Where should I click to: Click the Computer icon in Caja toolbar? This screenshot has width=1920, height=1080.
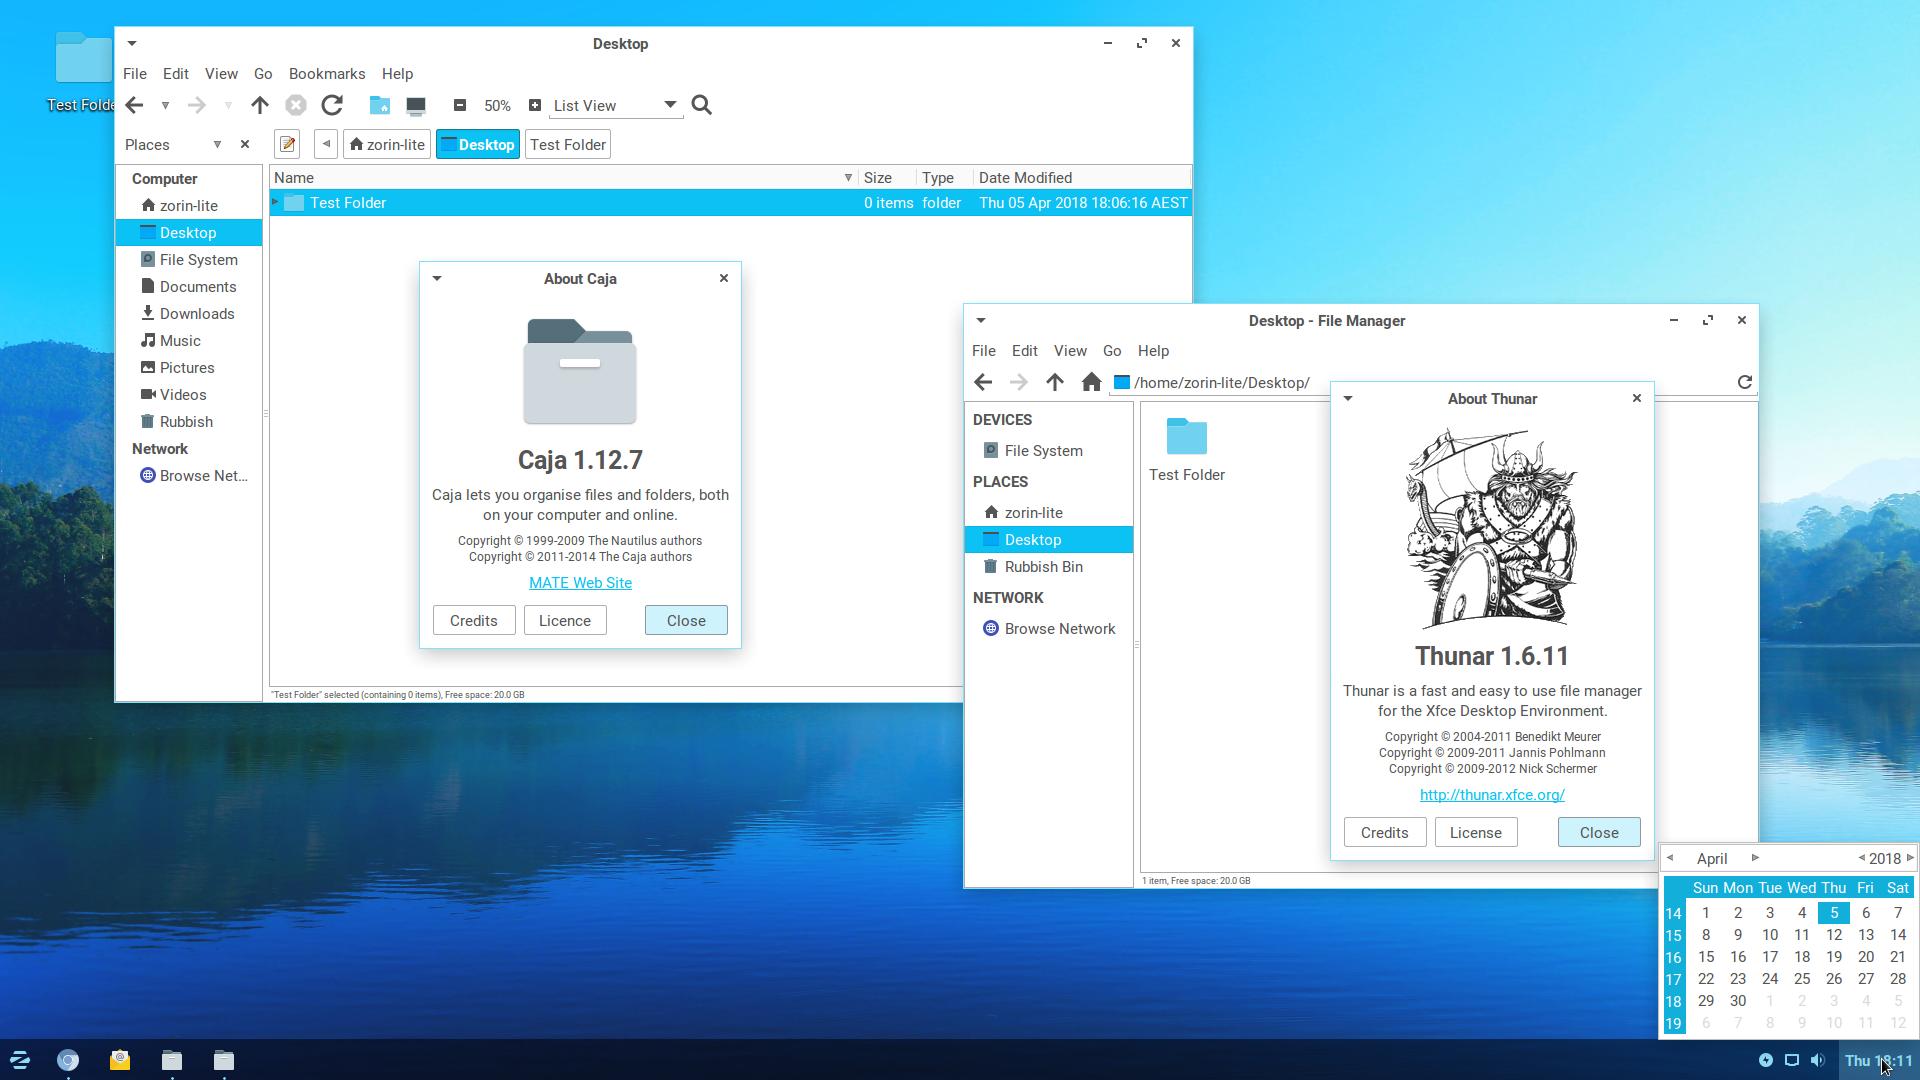tap(416, 105)
